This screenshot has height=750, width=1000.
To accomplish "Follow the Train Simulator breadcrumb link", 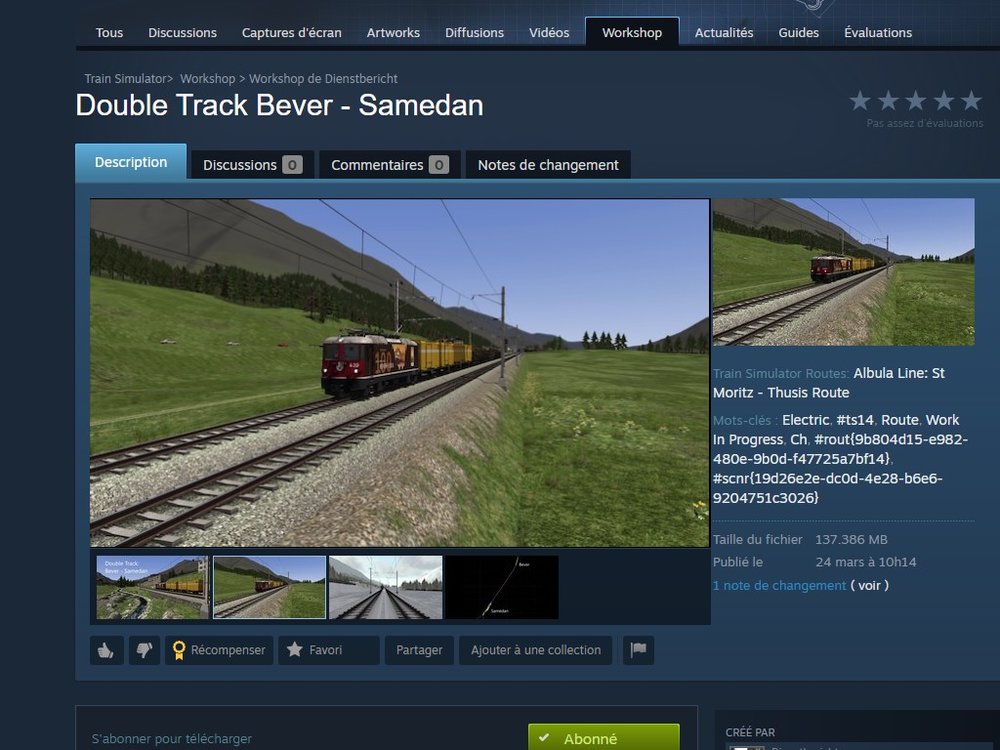I will [x=126, y=78].
